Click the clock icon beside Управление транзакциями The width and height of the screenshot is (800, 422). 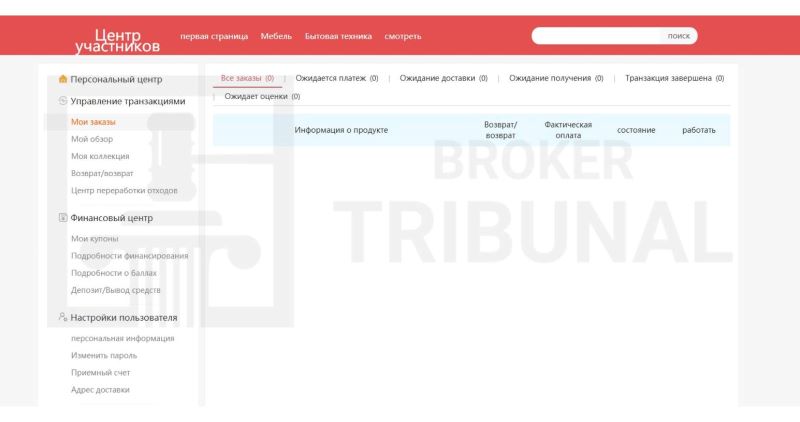click(63, 101)
